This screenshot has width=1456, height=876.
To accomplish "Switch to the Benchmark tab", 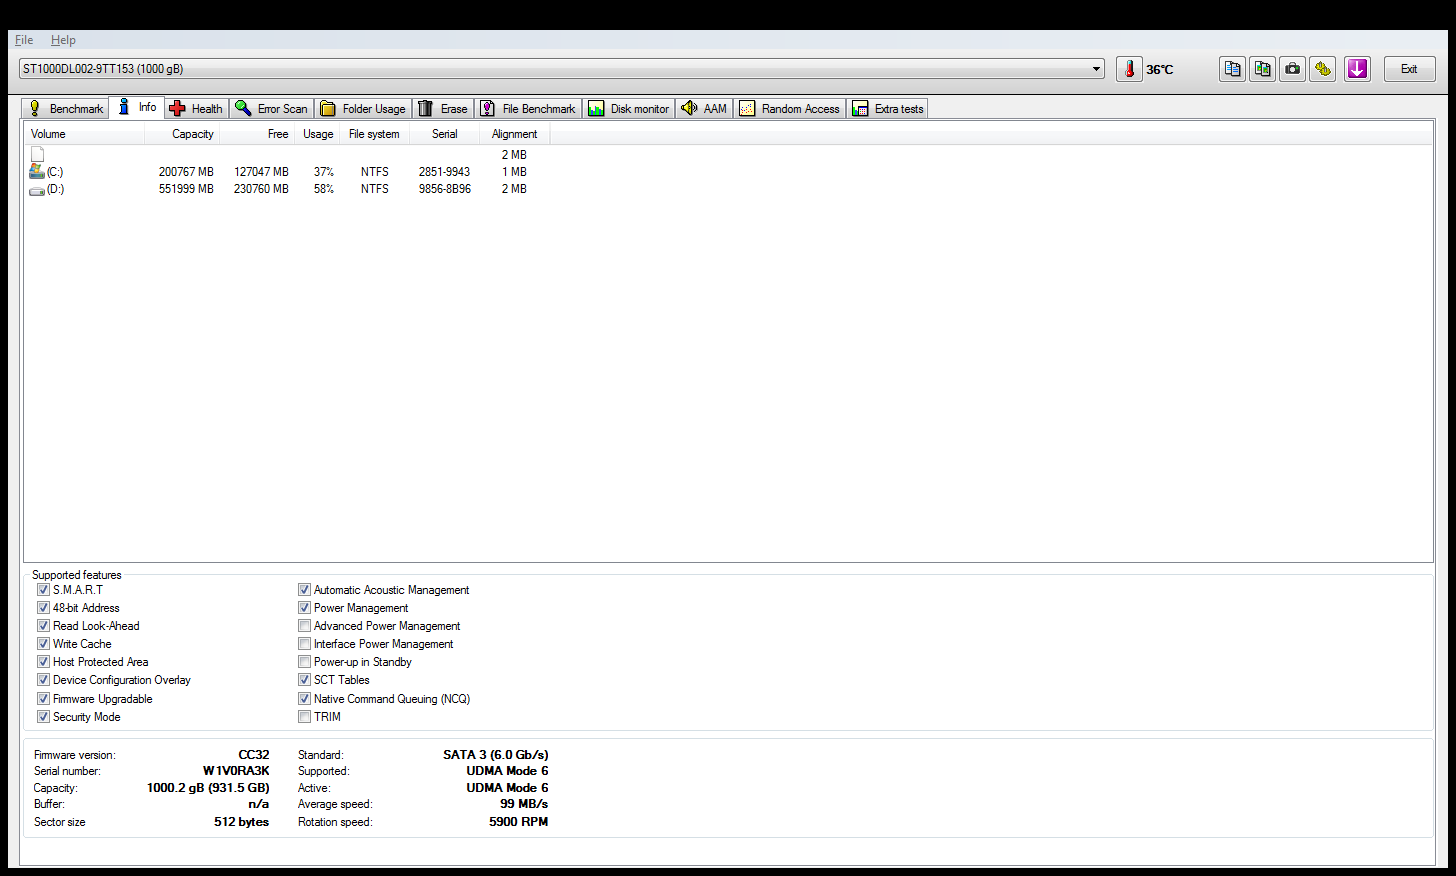I will tap(65, 109).
